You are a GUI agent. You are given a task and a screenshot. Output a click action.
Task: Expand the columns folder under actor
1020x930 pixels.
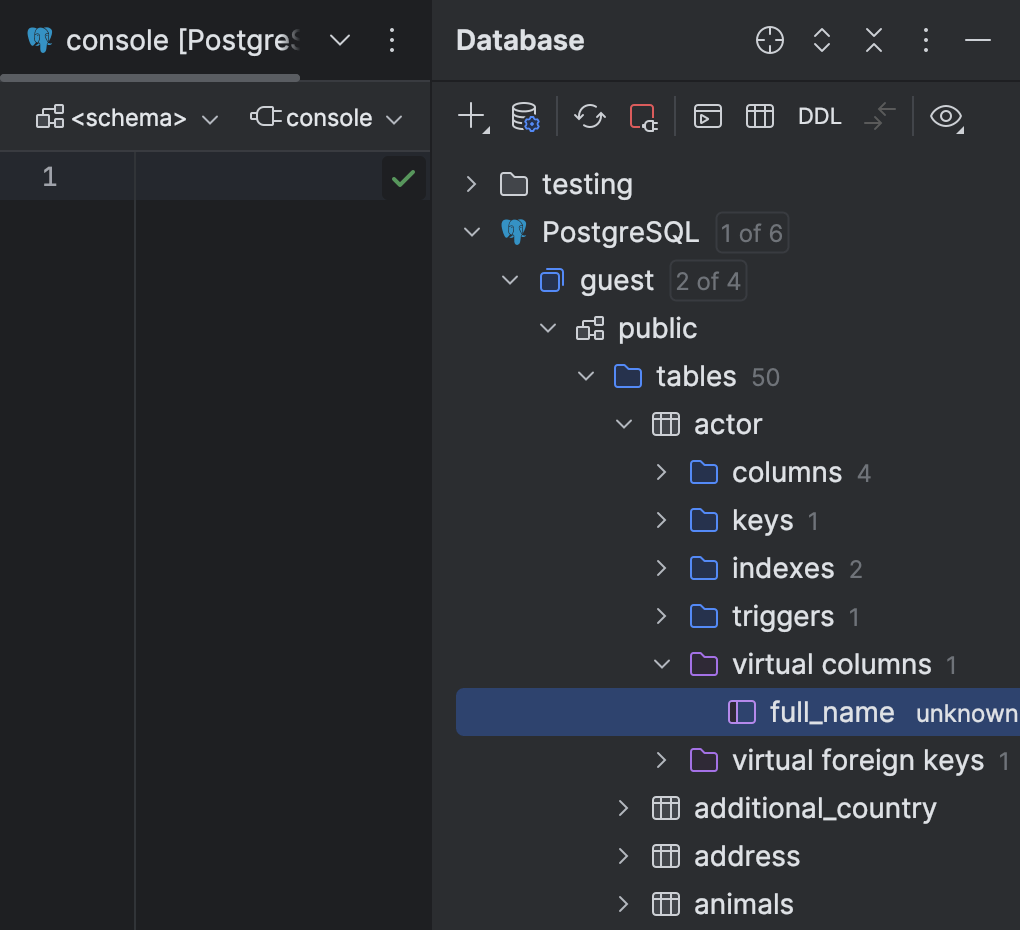(661, 472)
